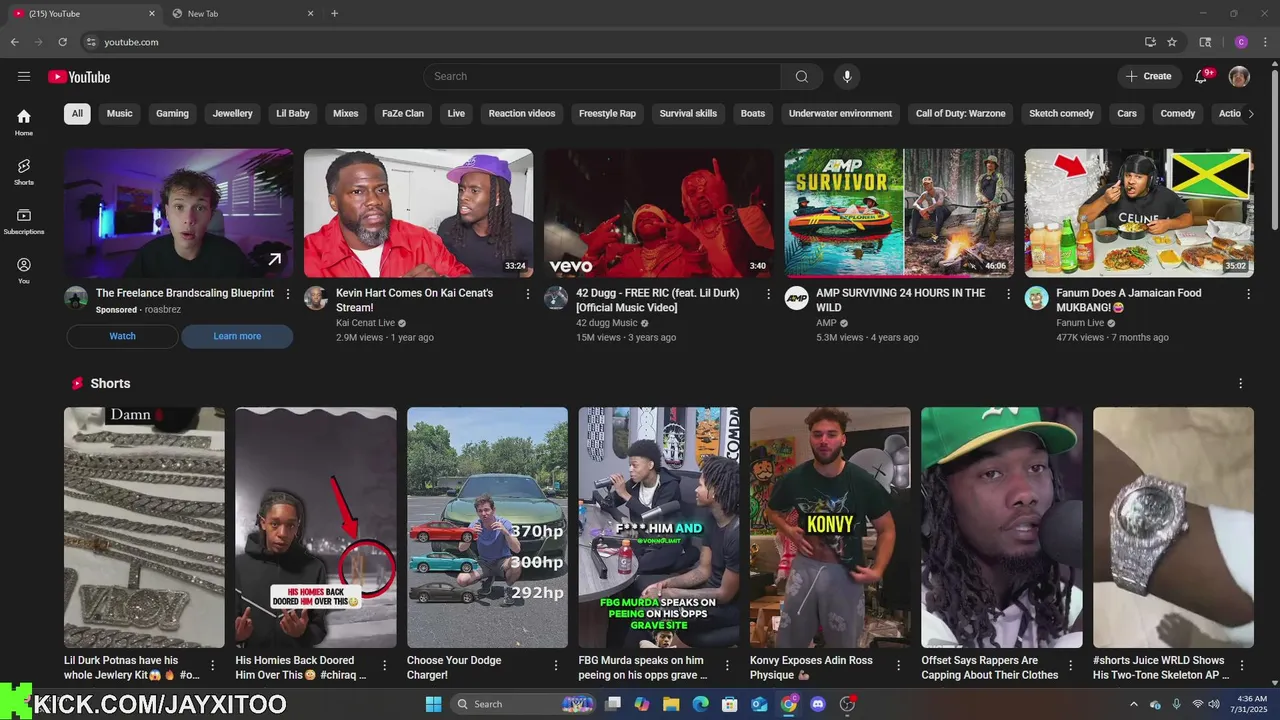Start voice search with microphone icon
This screenshot has height=720, width=1280.
tap(847, 76)
